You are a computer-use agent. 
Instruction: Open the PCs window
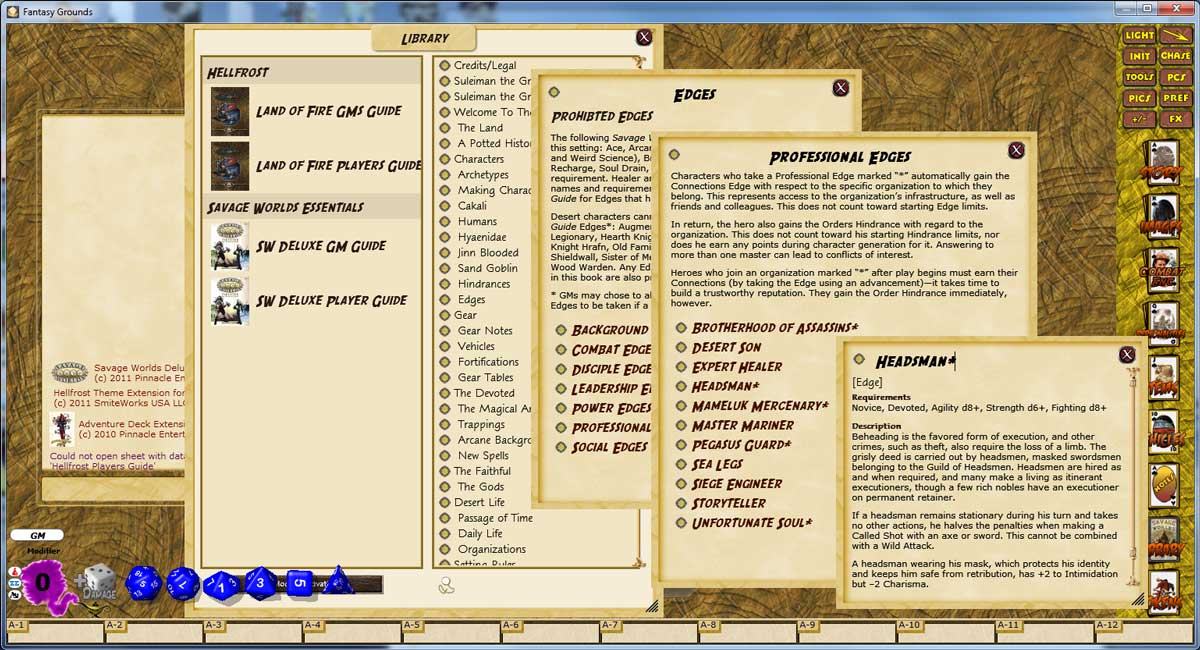click(x=1175, y=76)
